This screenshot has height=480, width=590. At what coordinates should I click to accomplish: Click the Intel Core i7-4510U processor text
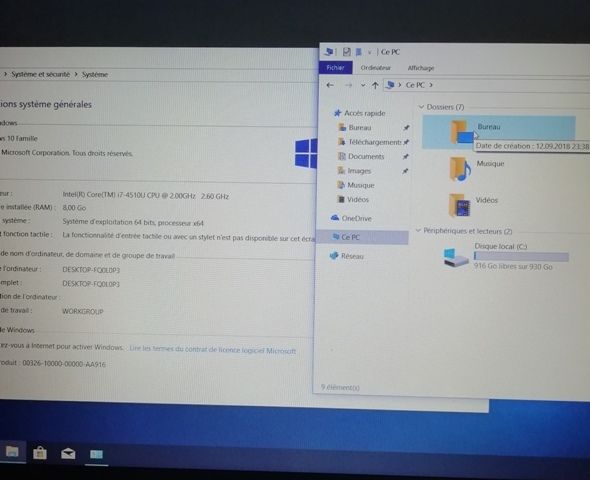click(145, 195)
